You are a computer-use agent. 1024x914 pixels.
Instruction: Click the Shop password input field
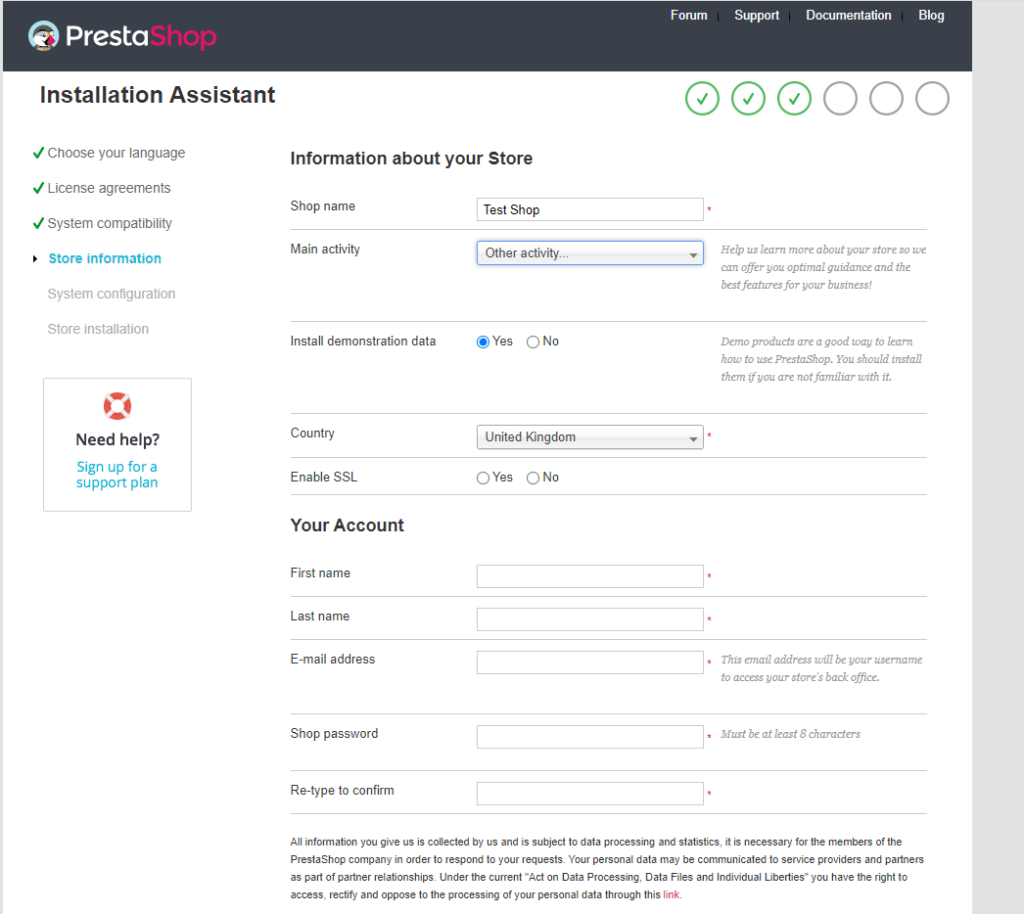tap(590, 737)
